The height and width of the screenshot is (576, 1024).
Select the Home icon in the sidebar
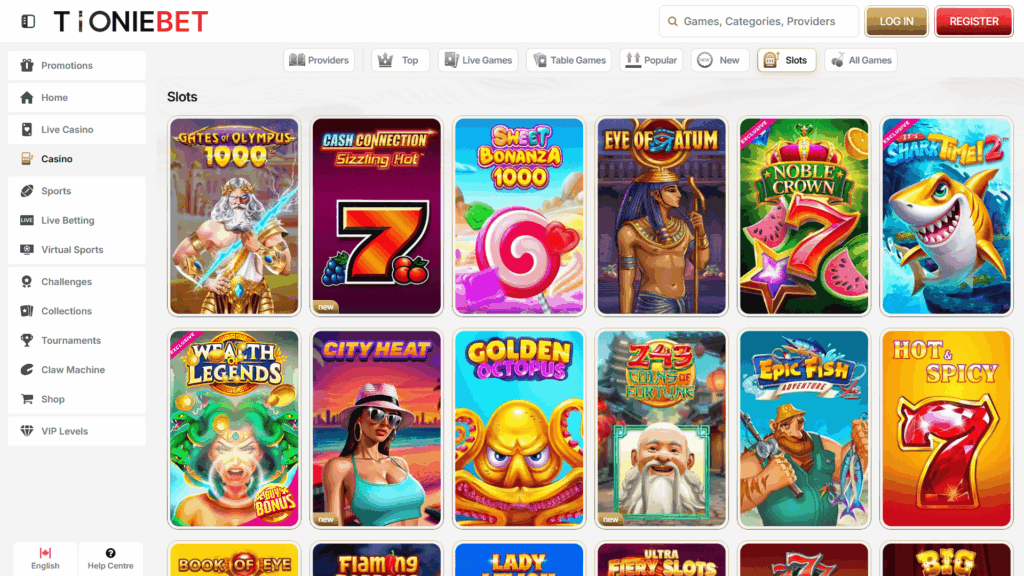click(25, 97)
